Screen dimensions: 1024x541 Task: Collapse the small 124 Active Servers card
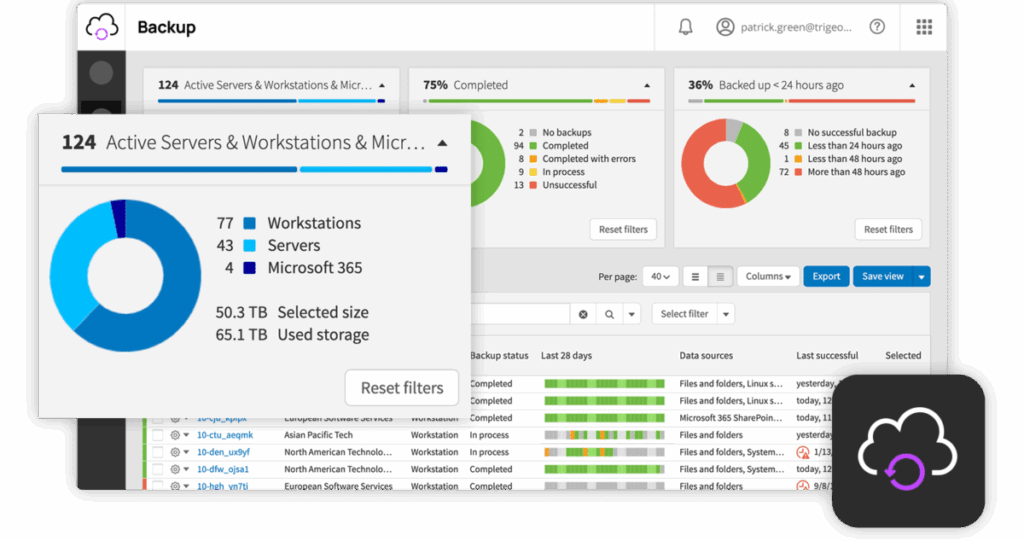tap(382, 86)
